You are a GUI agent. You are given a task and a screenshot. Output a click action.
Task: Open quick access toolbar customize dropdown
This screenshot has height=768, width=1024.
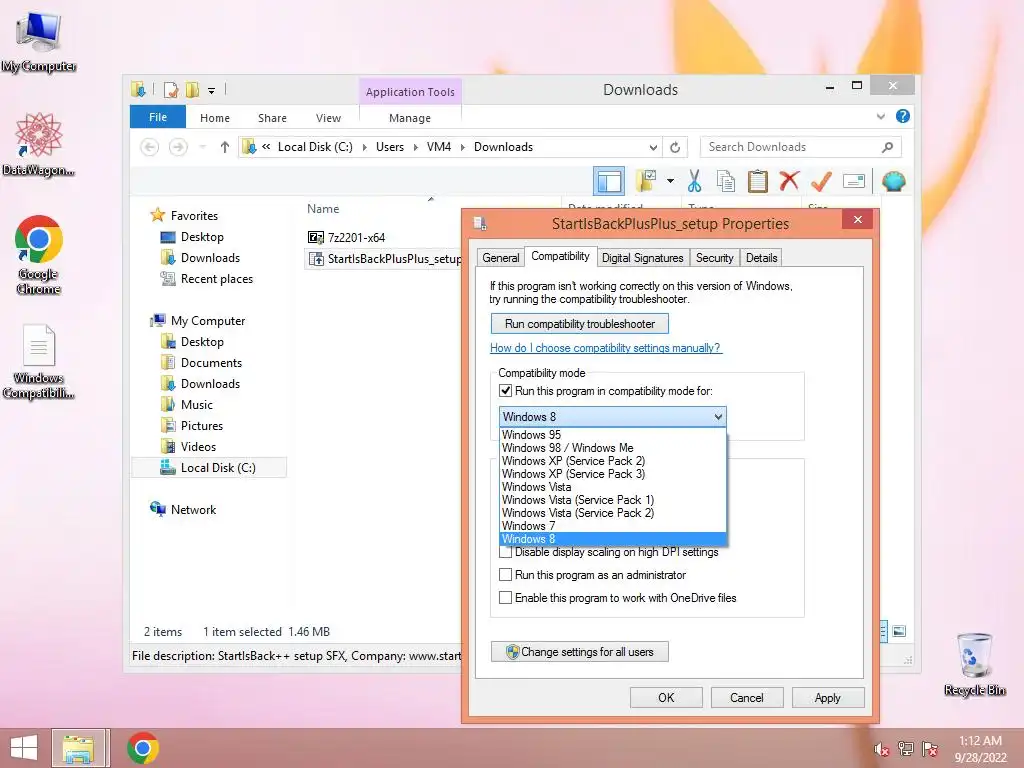[212, 91]
